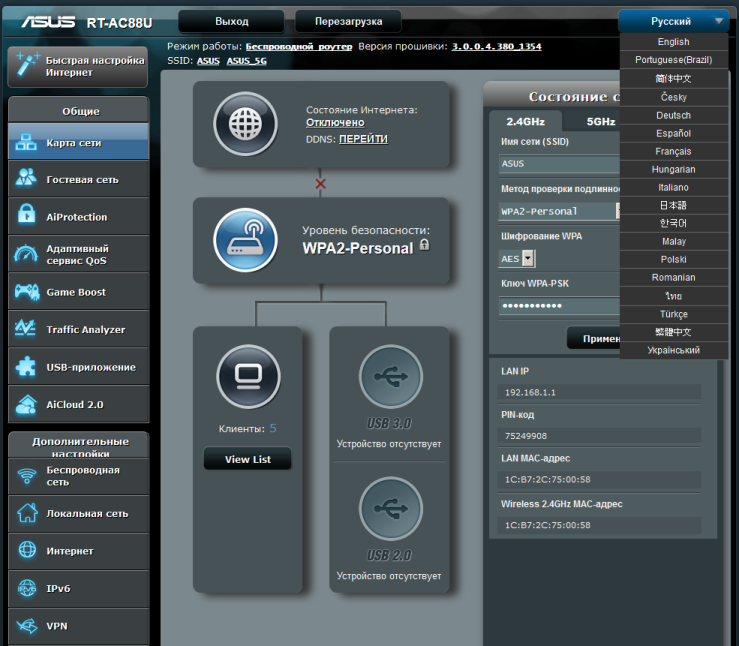Select Türkçe from the language list

pos(673,314)
